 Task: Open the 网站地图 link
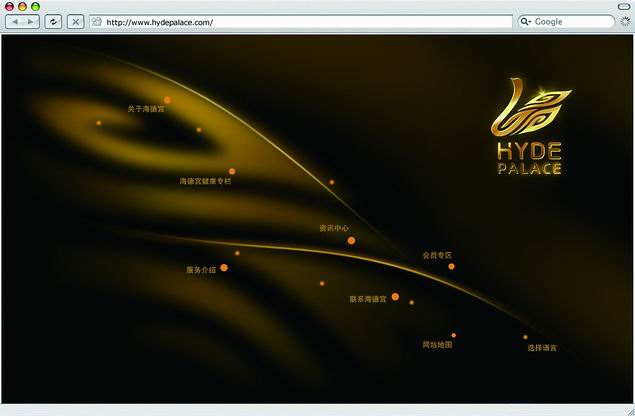click(437, 345)
